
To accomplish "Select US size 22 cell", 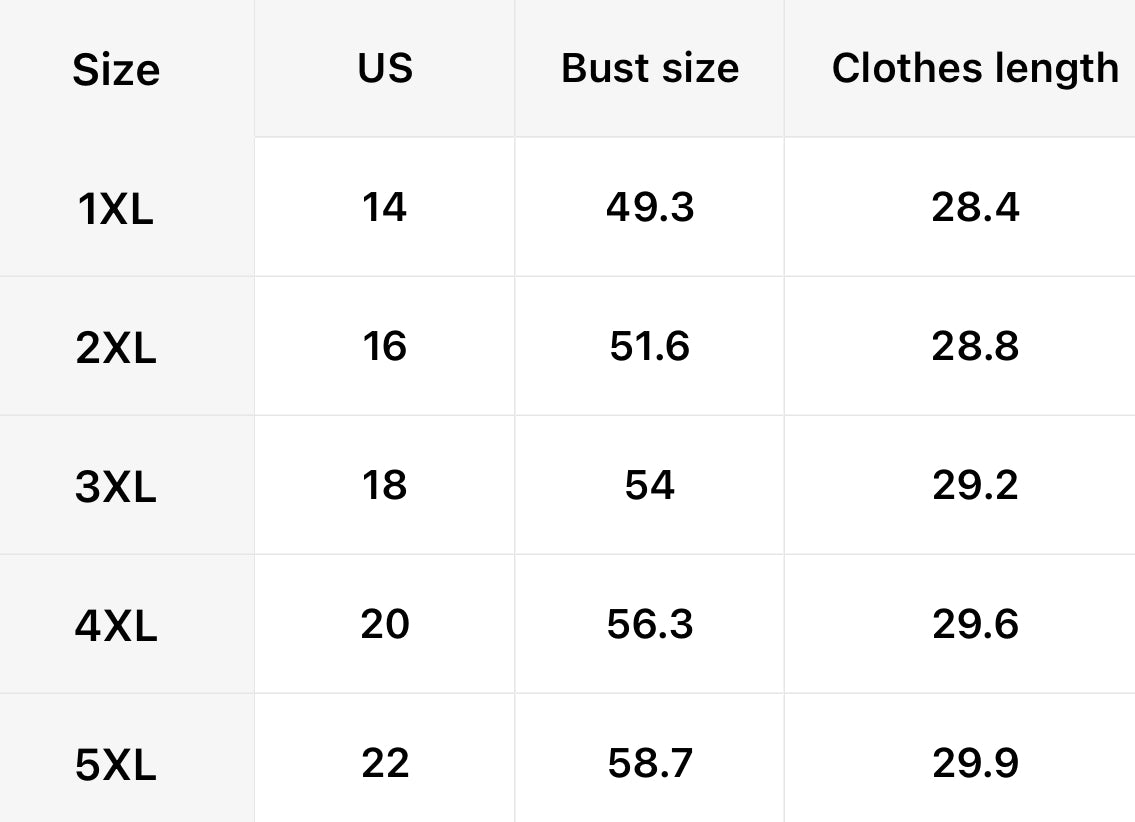I will coord(385,763).
